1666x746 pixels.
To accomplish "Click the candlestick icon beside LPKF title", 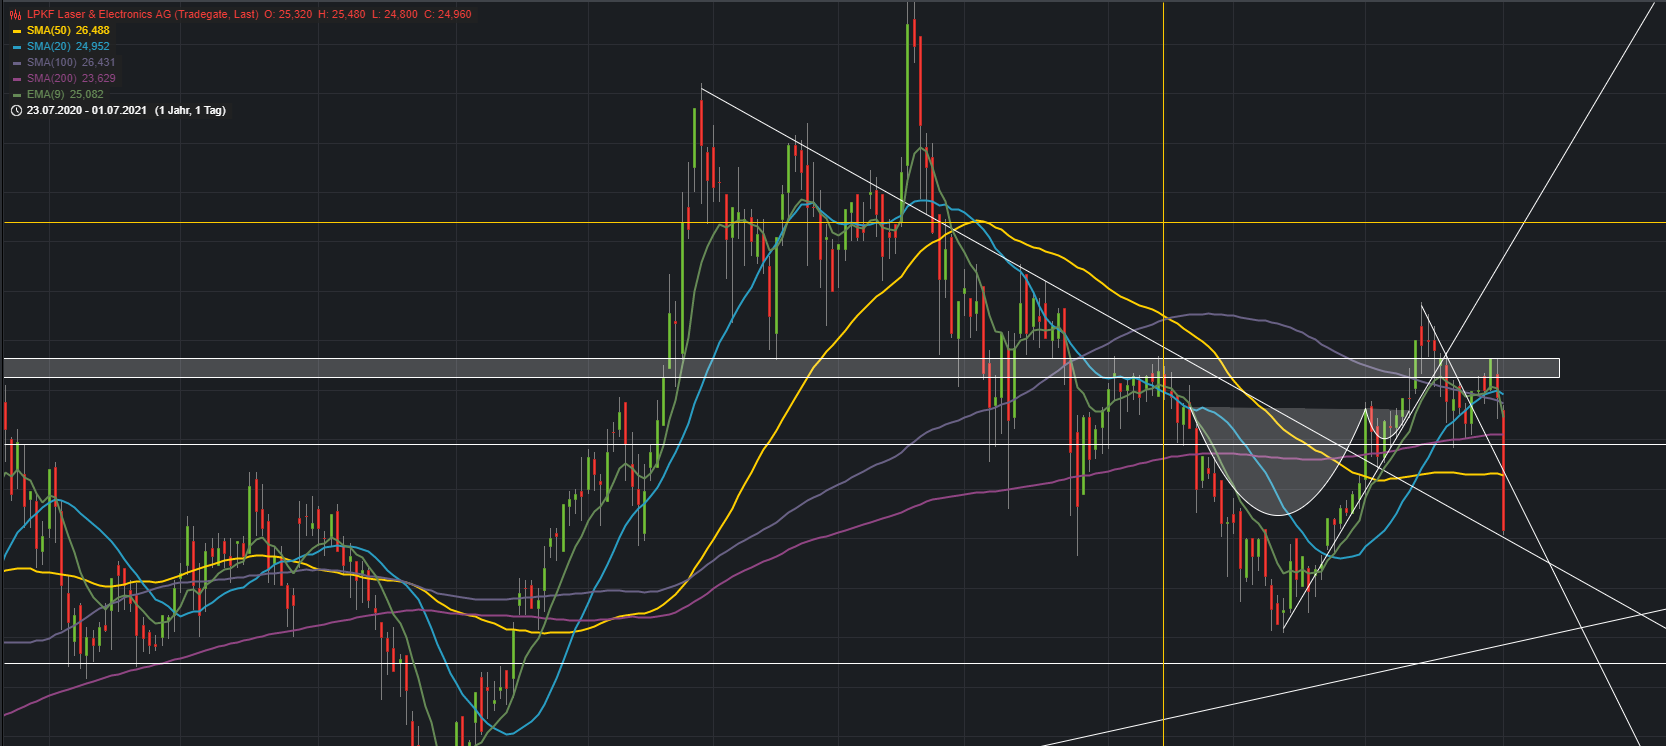I will coord(15,15).
